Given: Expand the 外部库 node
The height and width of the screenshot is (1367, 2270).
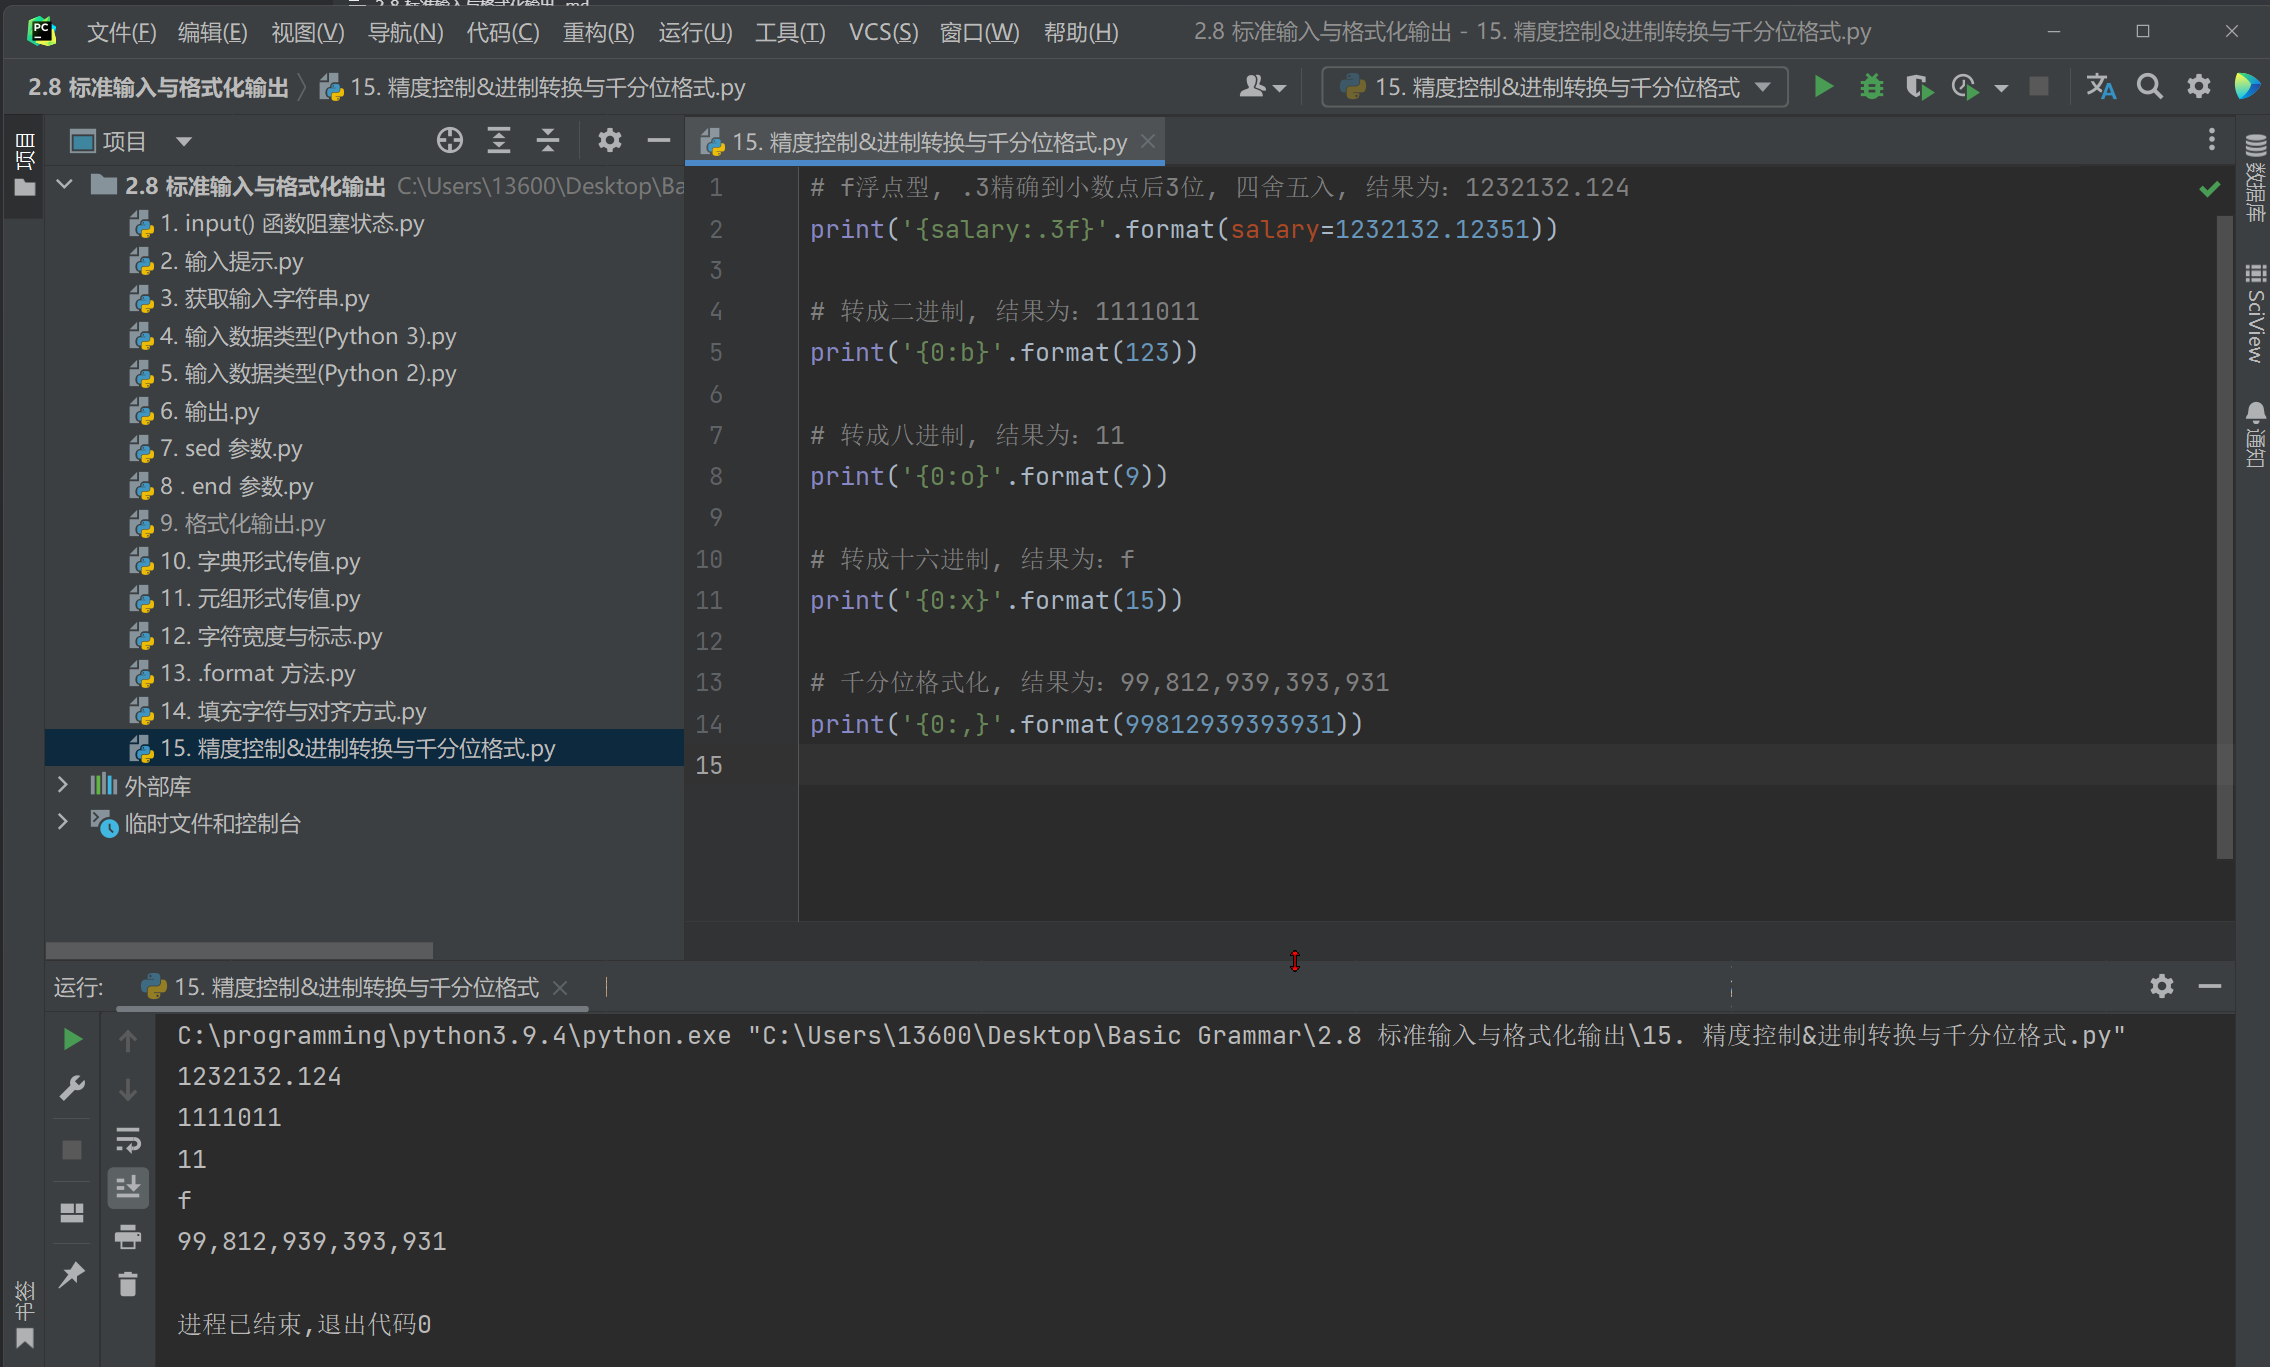Looking at the screenshot, I should (63, 785).
